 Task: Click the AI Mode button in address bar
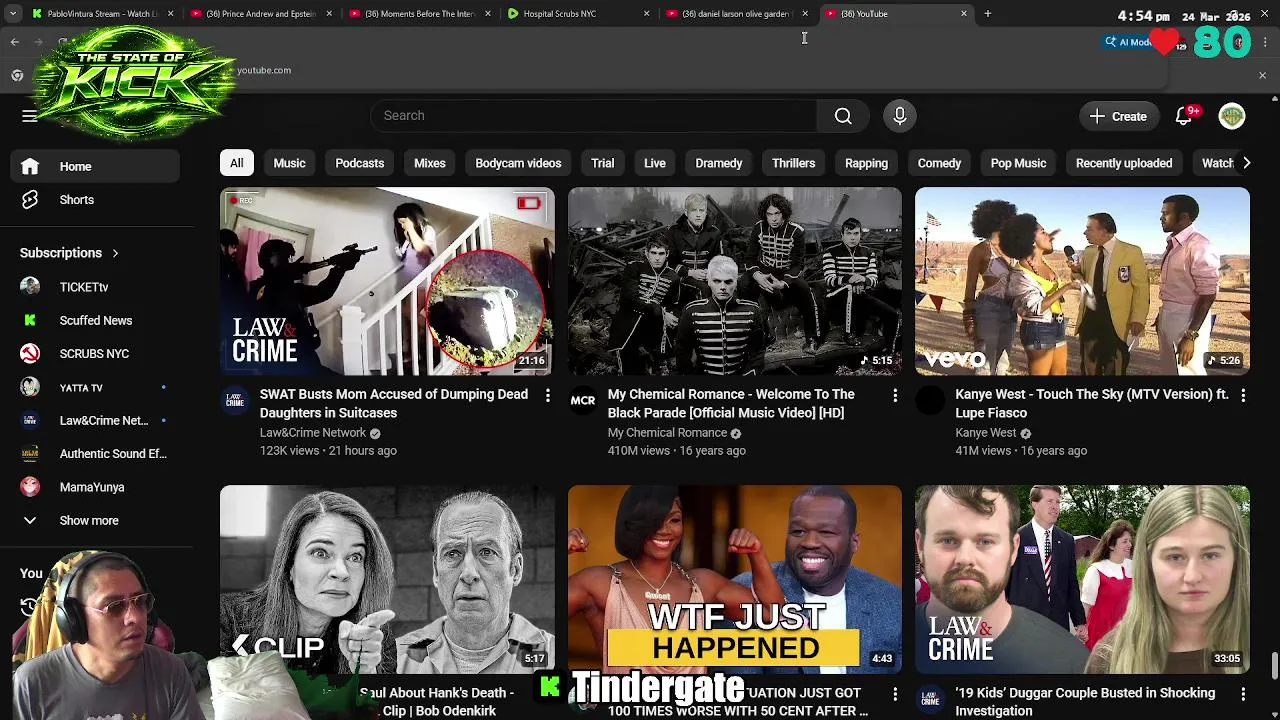1128,42
